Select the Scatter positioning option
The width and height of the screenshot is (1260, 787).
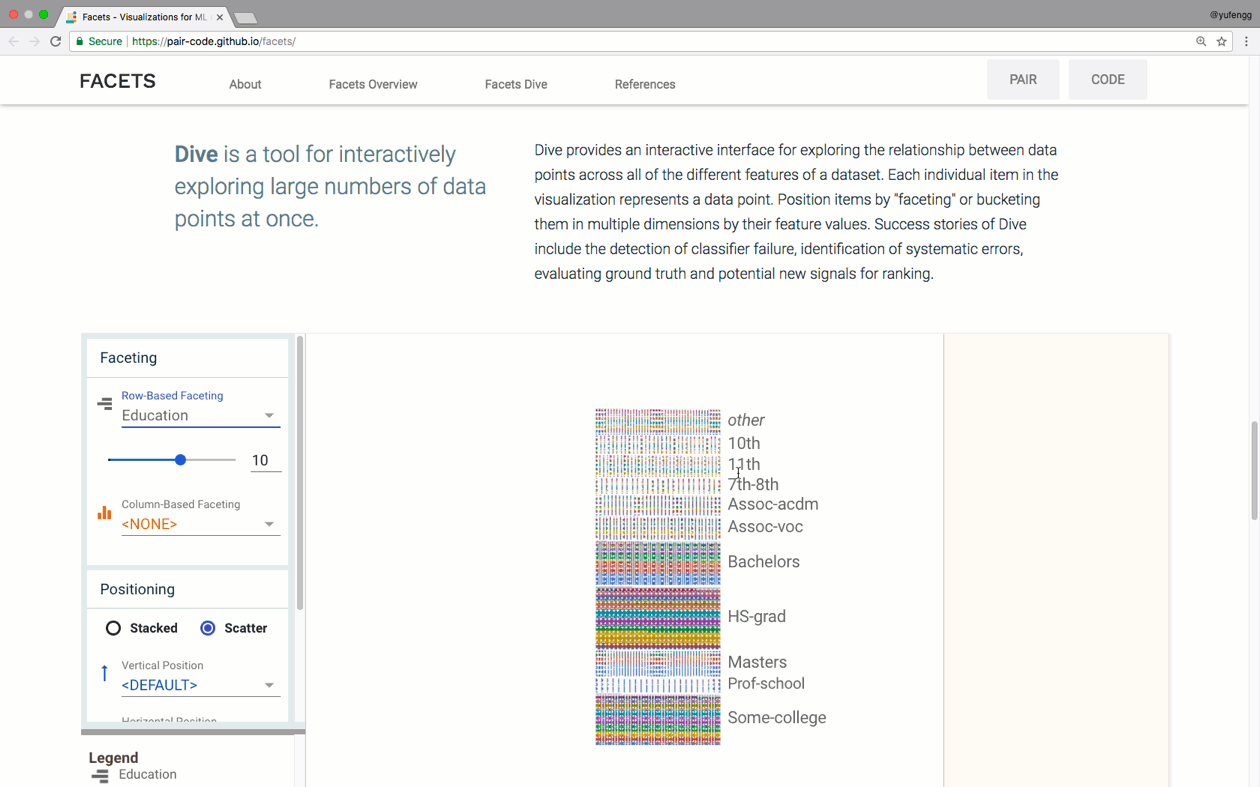[x=207, y=627]
